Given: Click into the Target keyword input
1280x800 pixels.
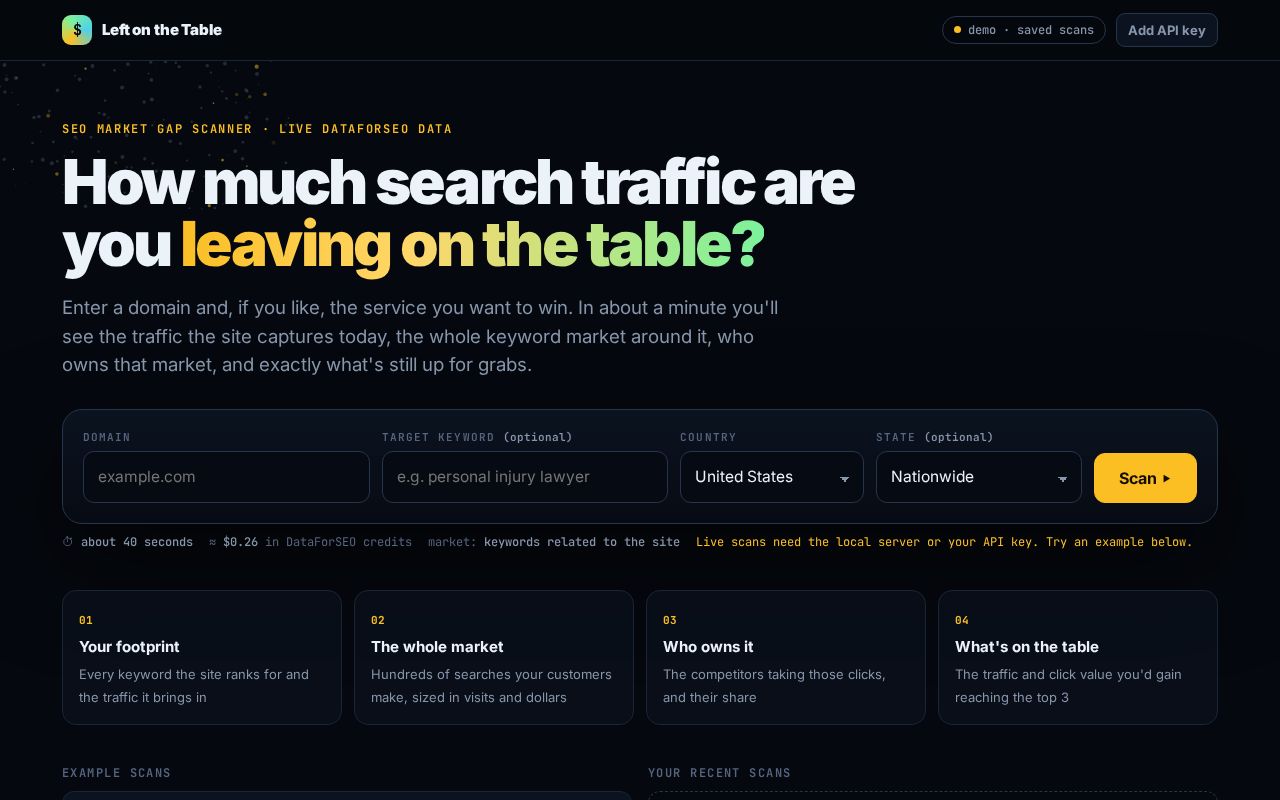Looking at the screenshot, I should tap(525, 477).
